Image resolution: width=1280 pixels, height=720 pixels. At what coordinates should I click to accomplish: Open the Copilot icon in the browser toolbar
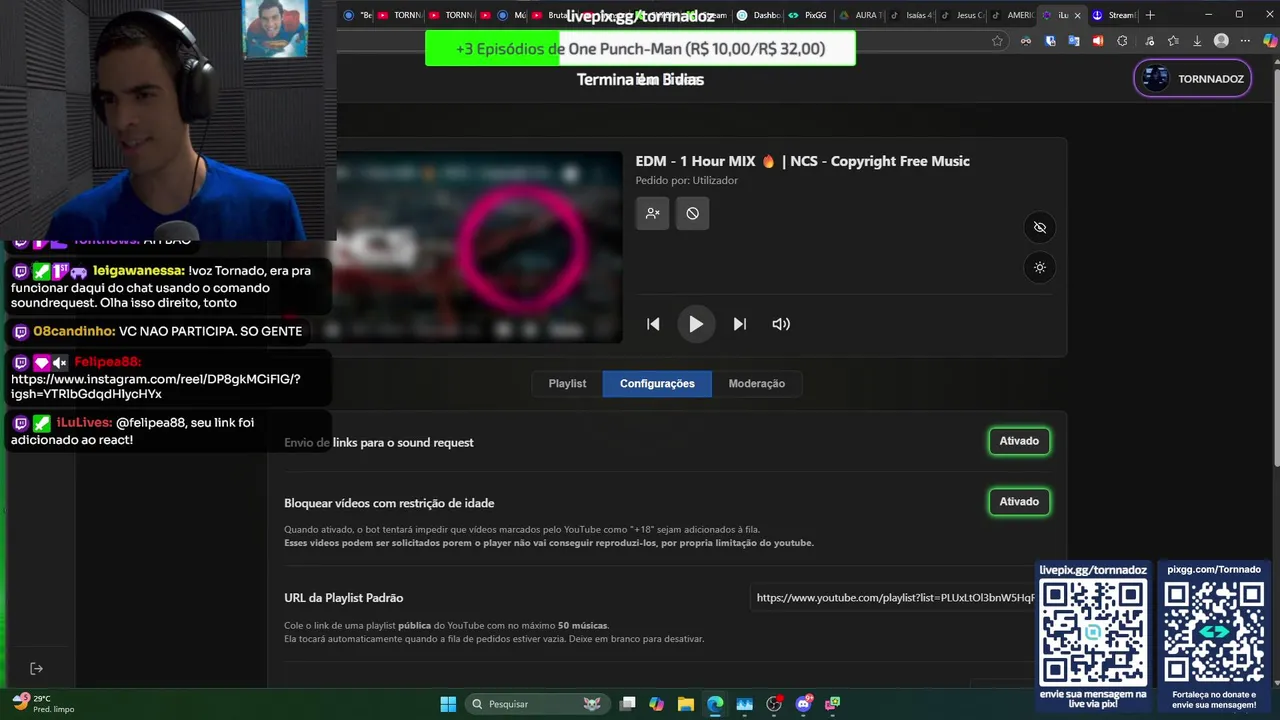1269,41
